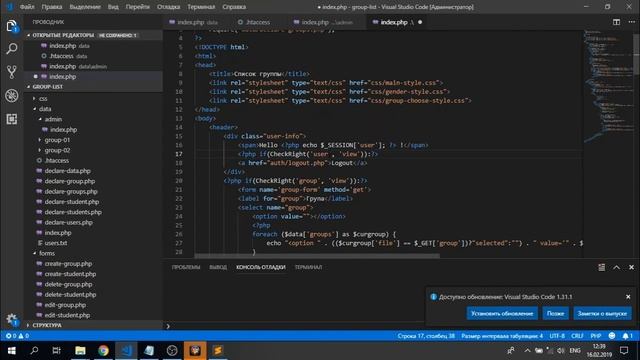640x360 pixels.
Task: Open the Go (Перейти) menu
Action: point(138,7)
